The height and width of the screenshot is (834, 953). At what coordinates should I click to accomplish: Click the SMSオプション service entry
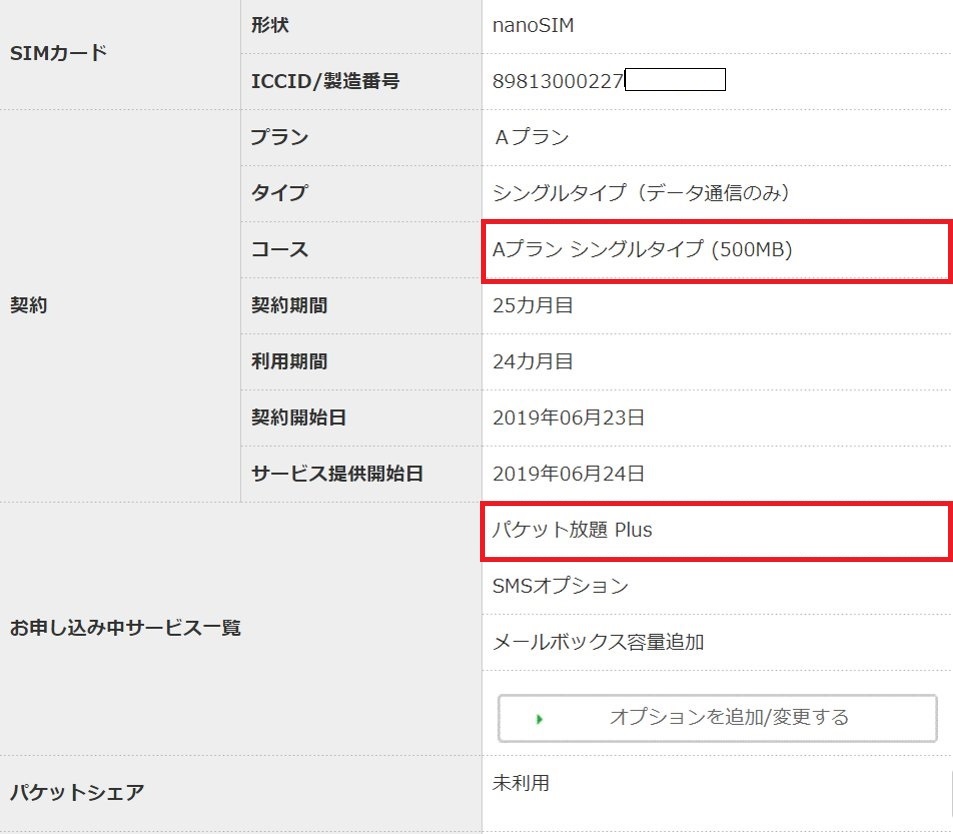pyautogui.click(x=560, y=586)
